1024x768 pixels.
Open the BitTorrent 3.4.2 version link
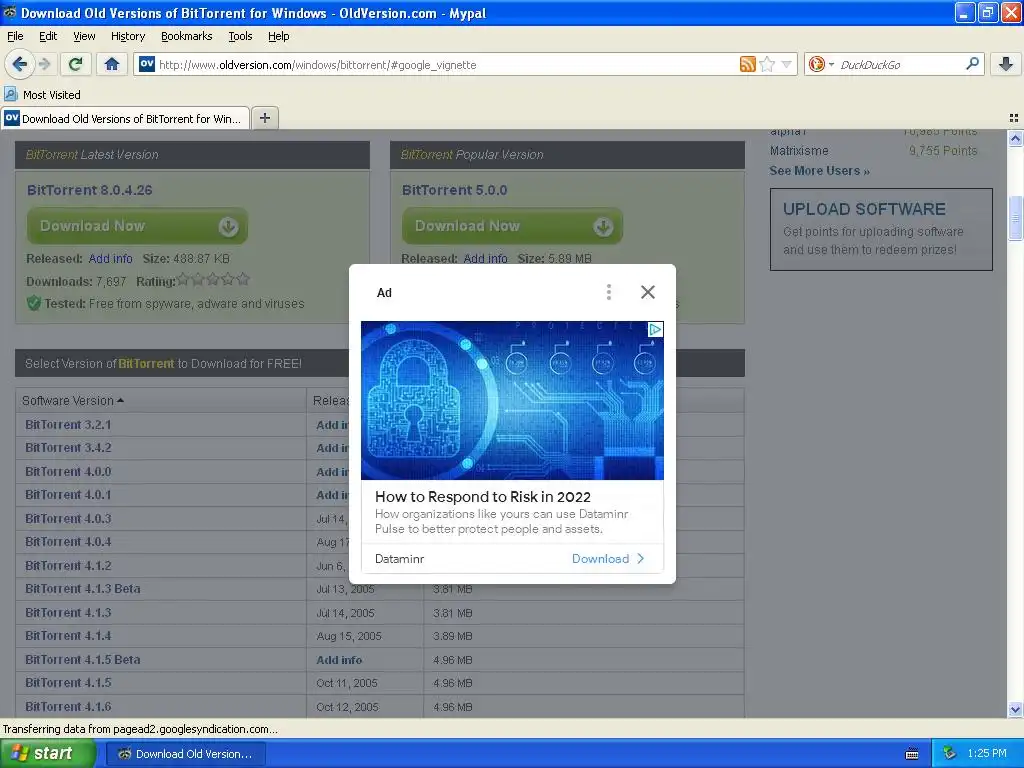click(x=68, y=448)
